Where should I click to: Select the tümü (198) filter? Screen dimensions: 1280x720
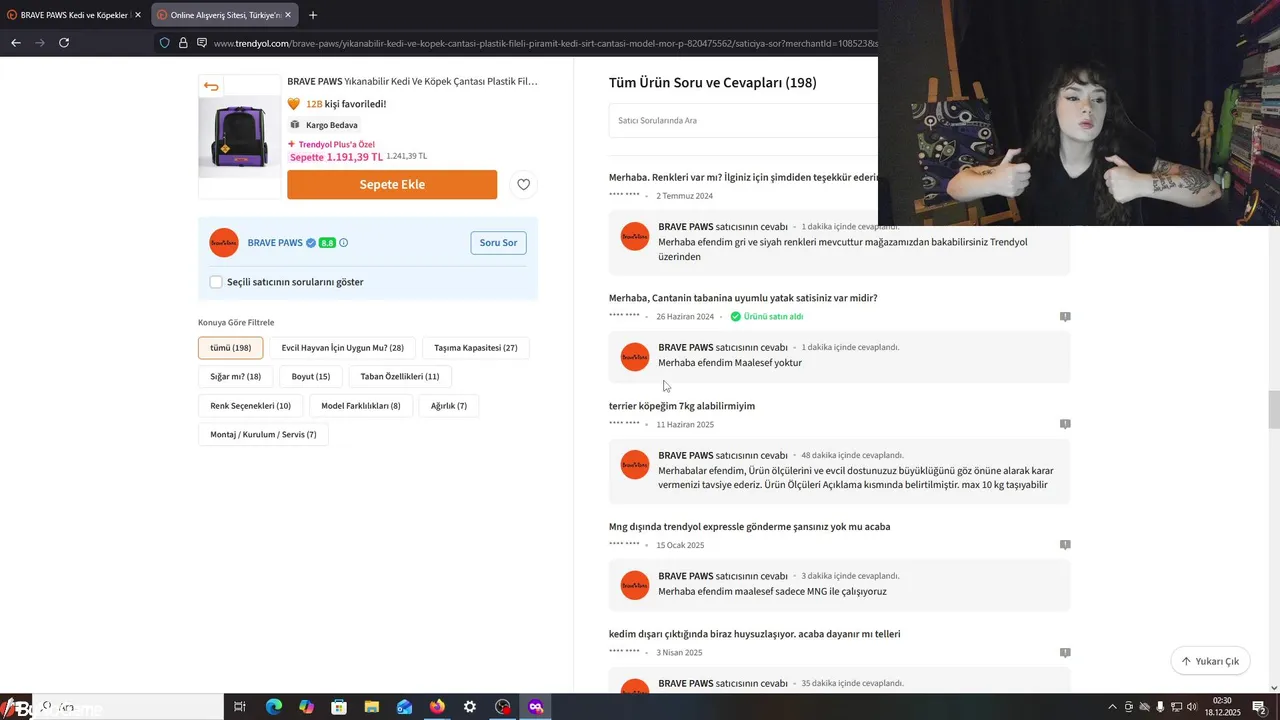(231, 348)
